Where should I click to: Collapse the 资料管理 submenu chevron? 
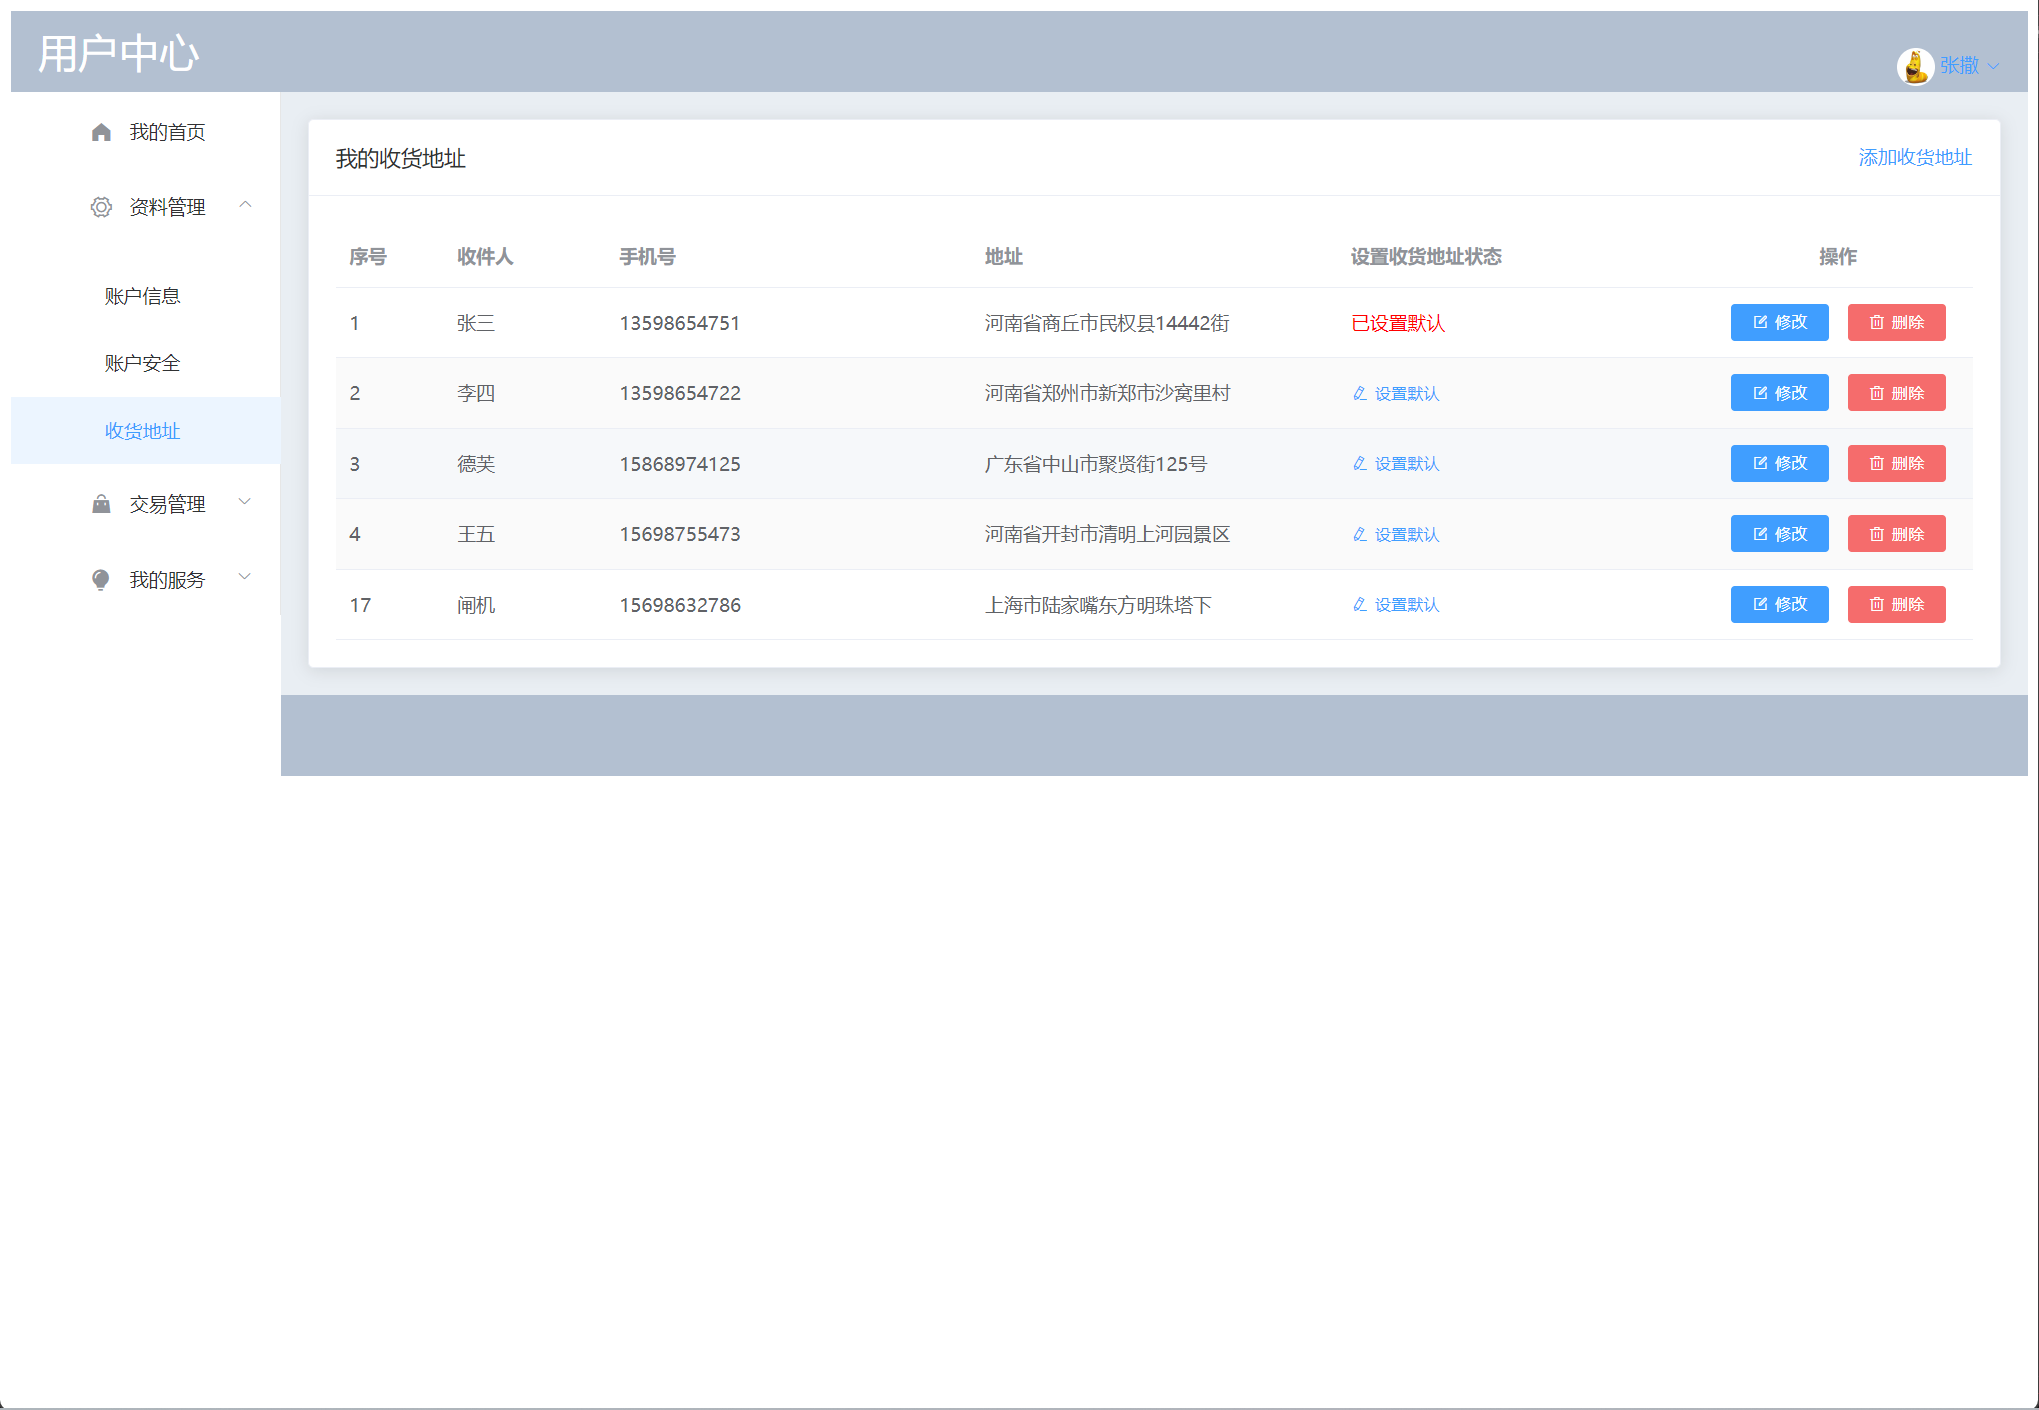click(245, 205)
